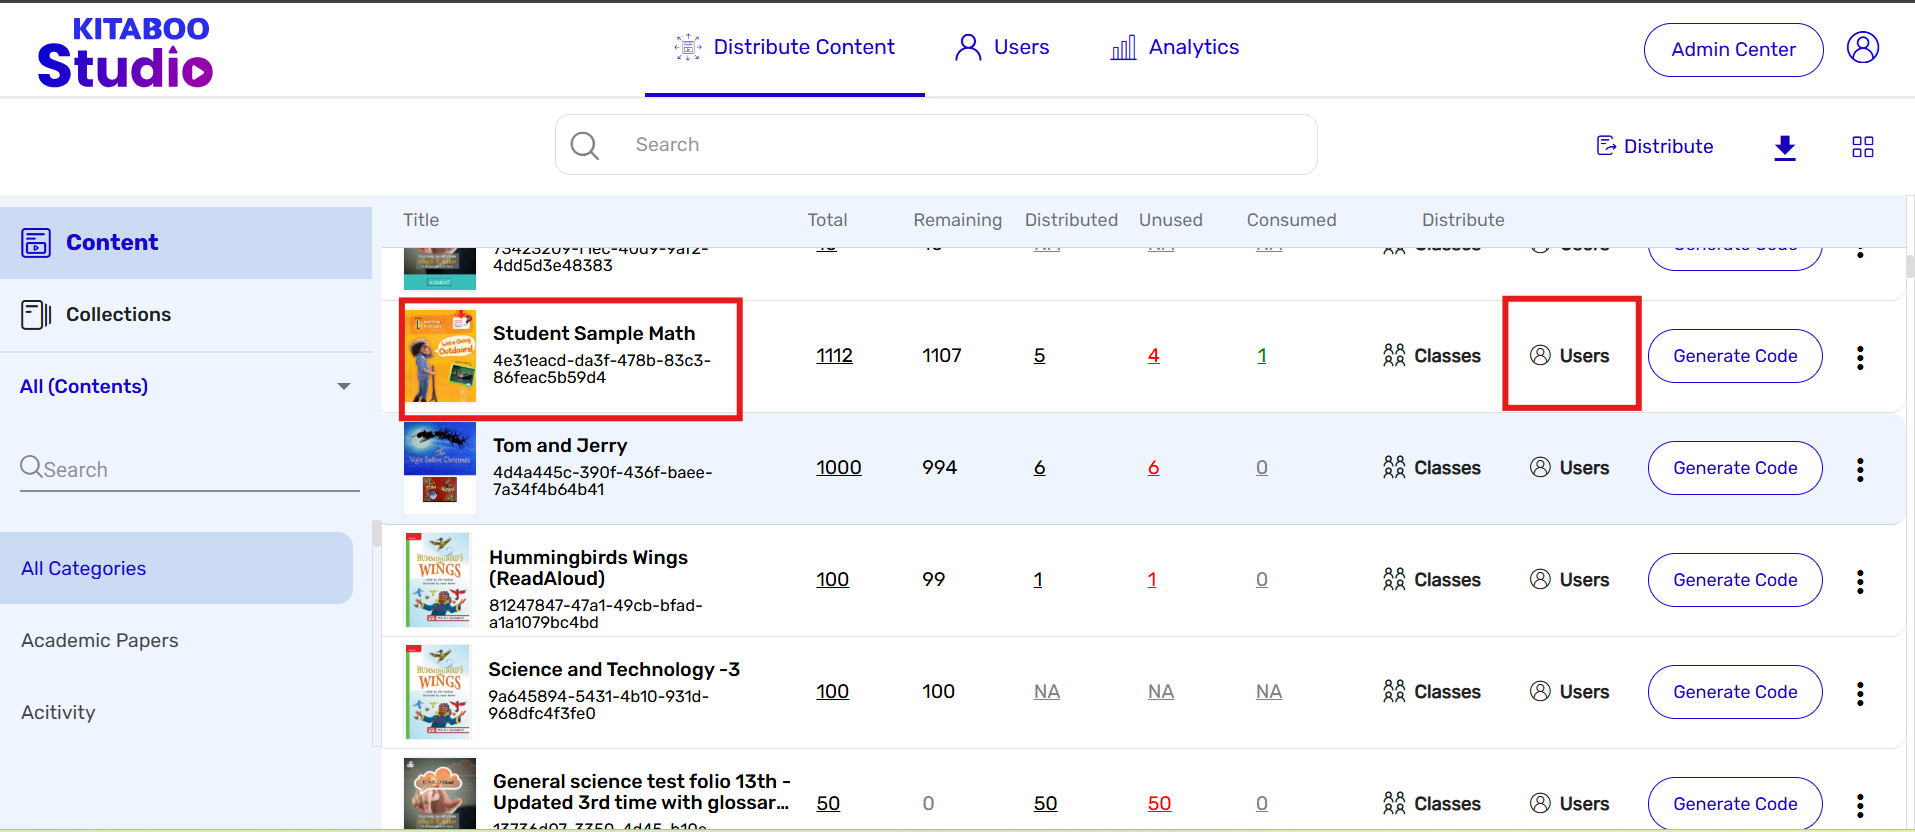Open three-dot menu for Tom and Jerry

(x=1860, y=469)
